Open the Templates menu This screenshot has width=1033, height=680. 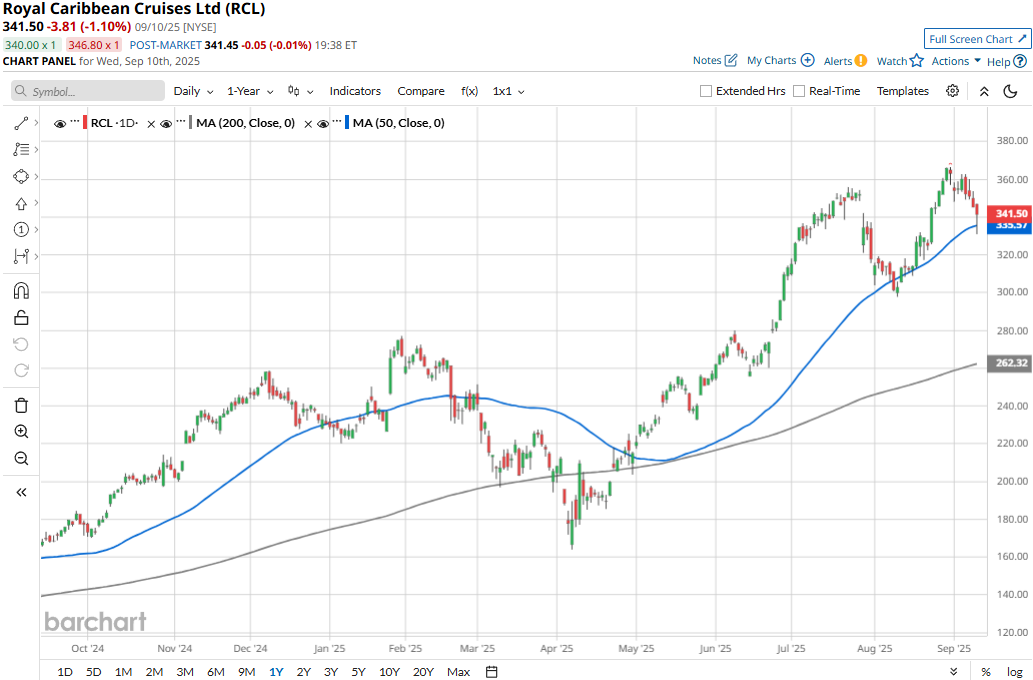coord(903,91)
